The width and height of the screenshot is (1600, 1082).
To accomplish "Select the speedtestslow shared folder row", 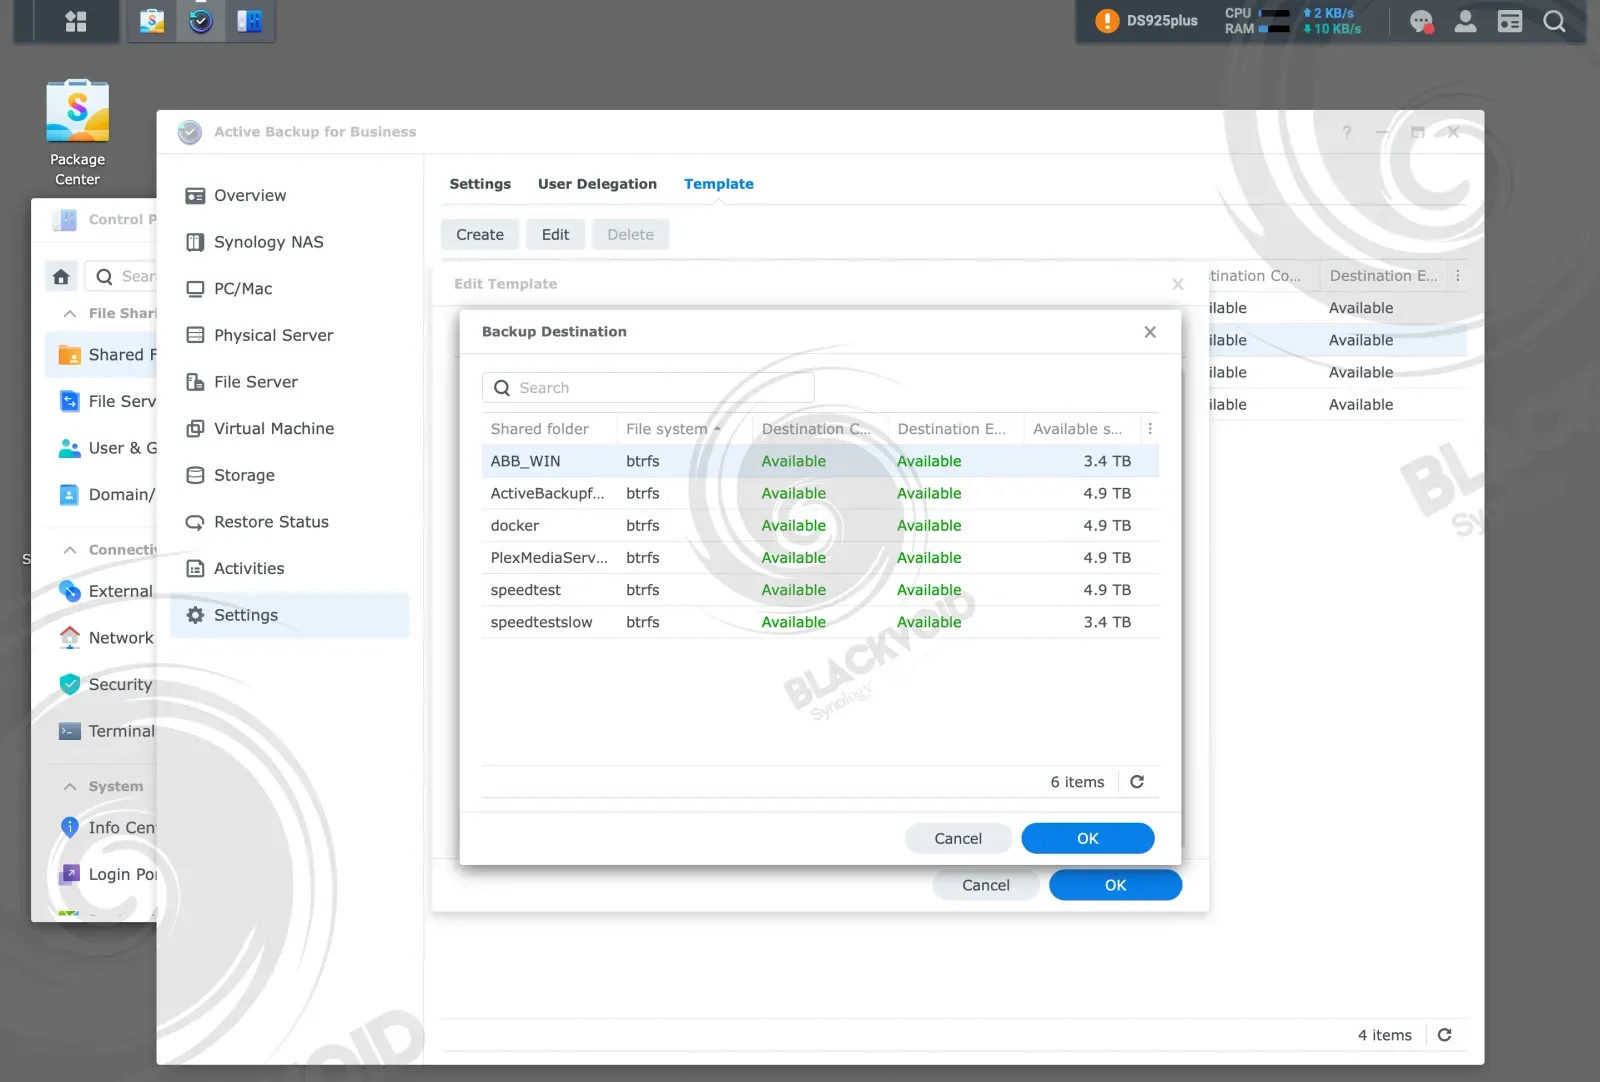I will coord(820,622).
